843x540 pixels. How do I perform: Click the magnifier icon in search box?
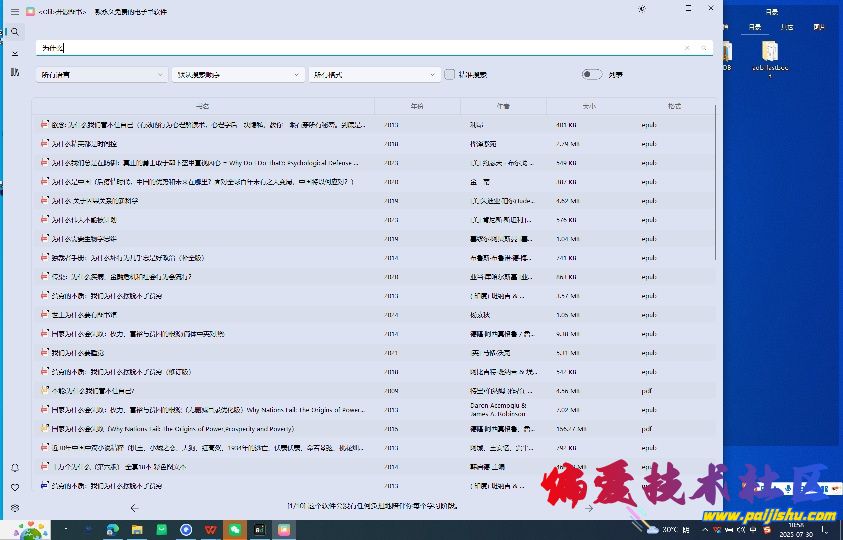click(704, 47)
